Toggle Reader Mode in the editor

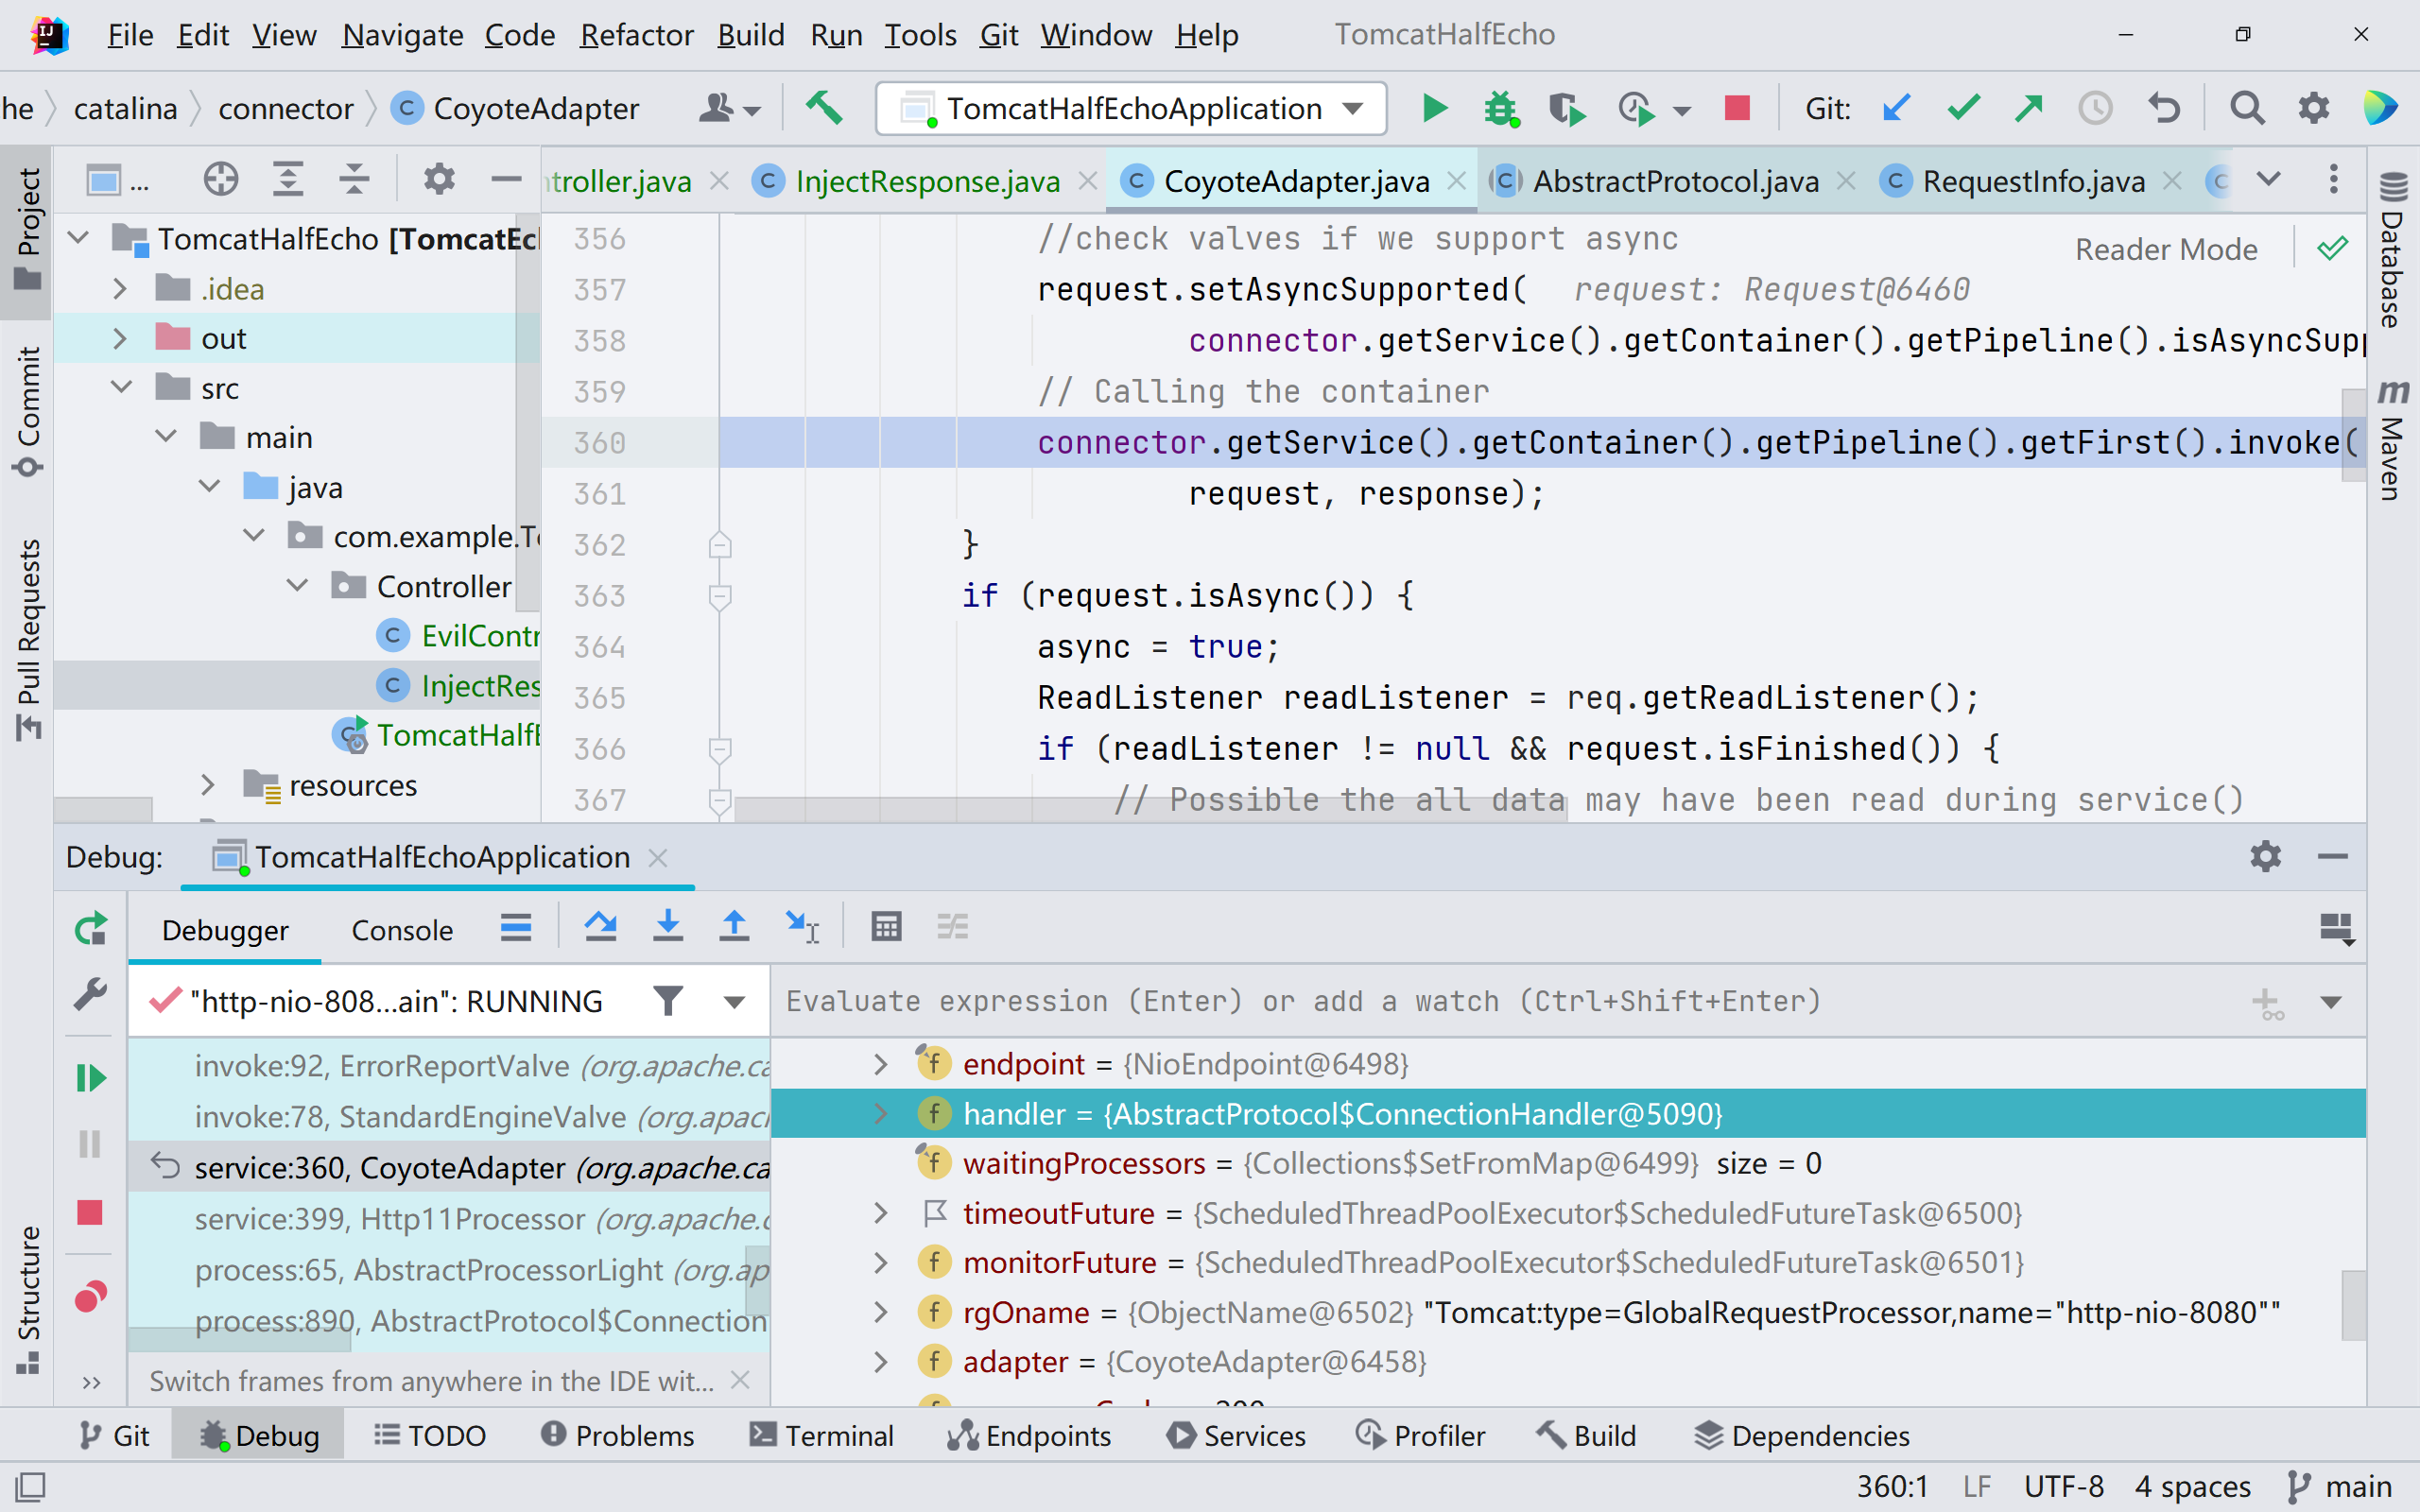tap(2165, 249)
